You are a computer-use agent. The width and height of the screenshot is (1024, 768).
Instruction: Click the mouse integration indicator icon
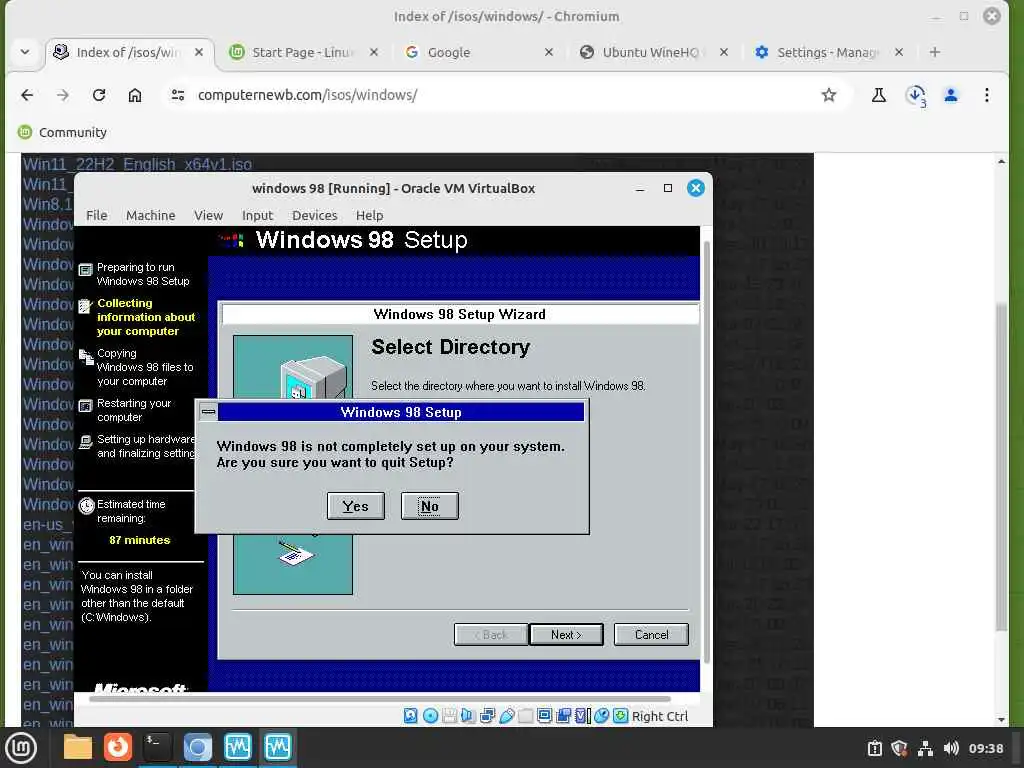point(601,716)
